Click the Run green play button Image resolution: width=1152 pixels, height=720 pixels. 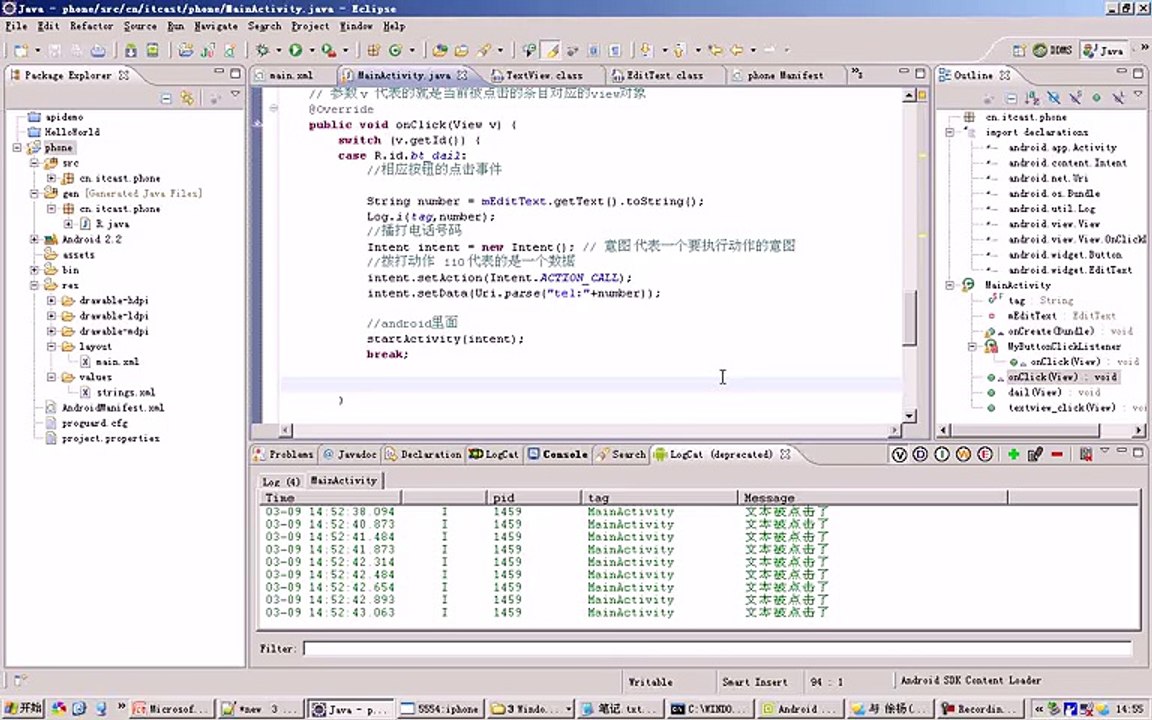click(x=295, y=50)
